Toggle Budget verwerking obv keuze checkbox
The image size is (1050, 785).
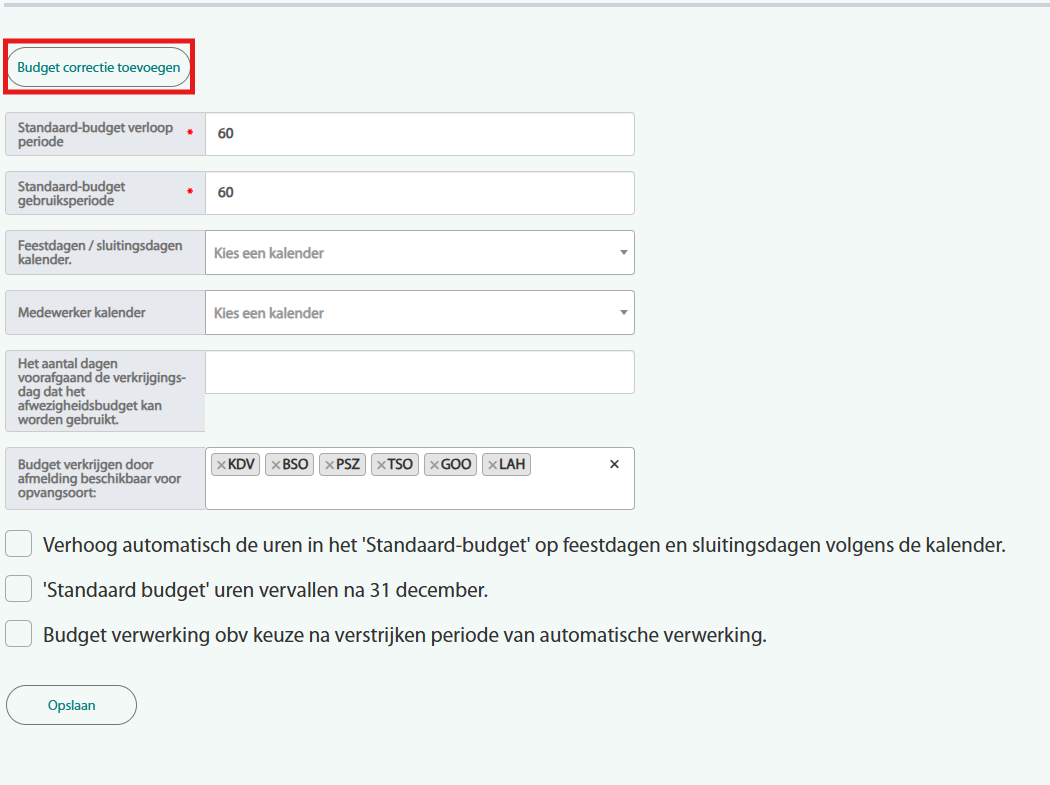[19, 635]
